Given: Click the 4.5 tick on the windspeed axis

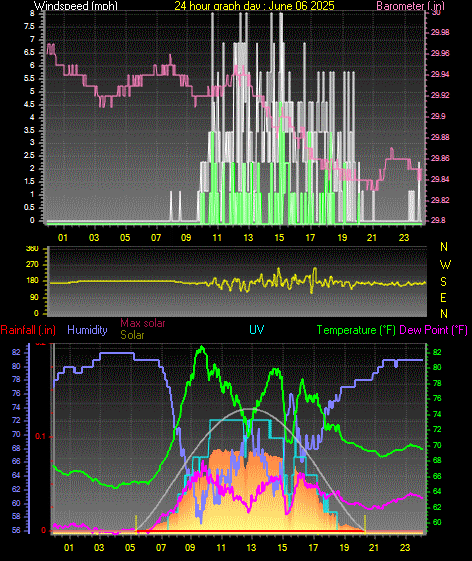Looking at the screenshot, I should coord(29,104).
